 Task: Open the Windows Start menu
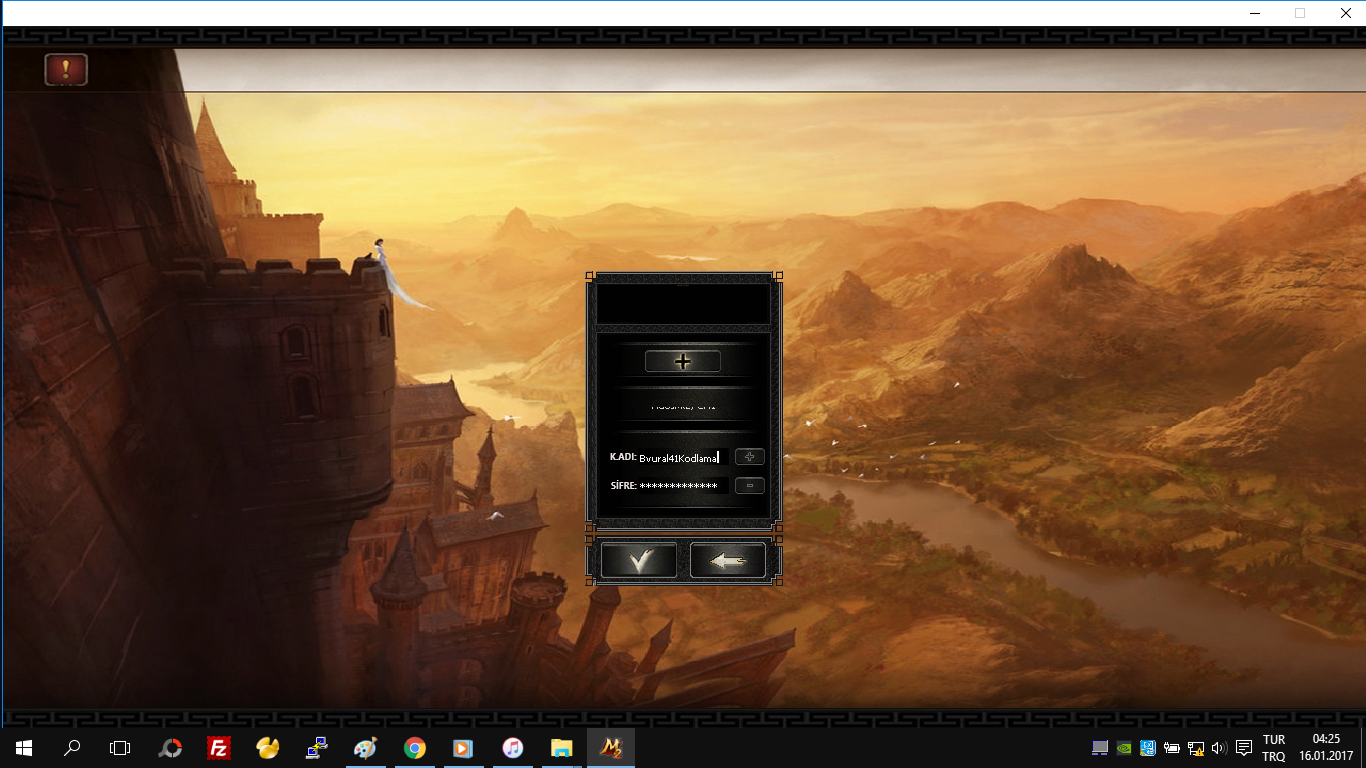24,748
